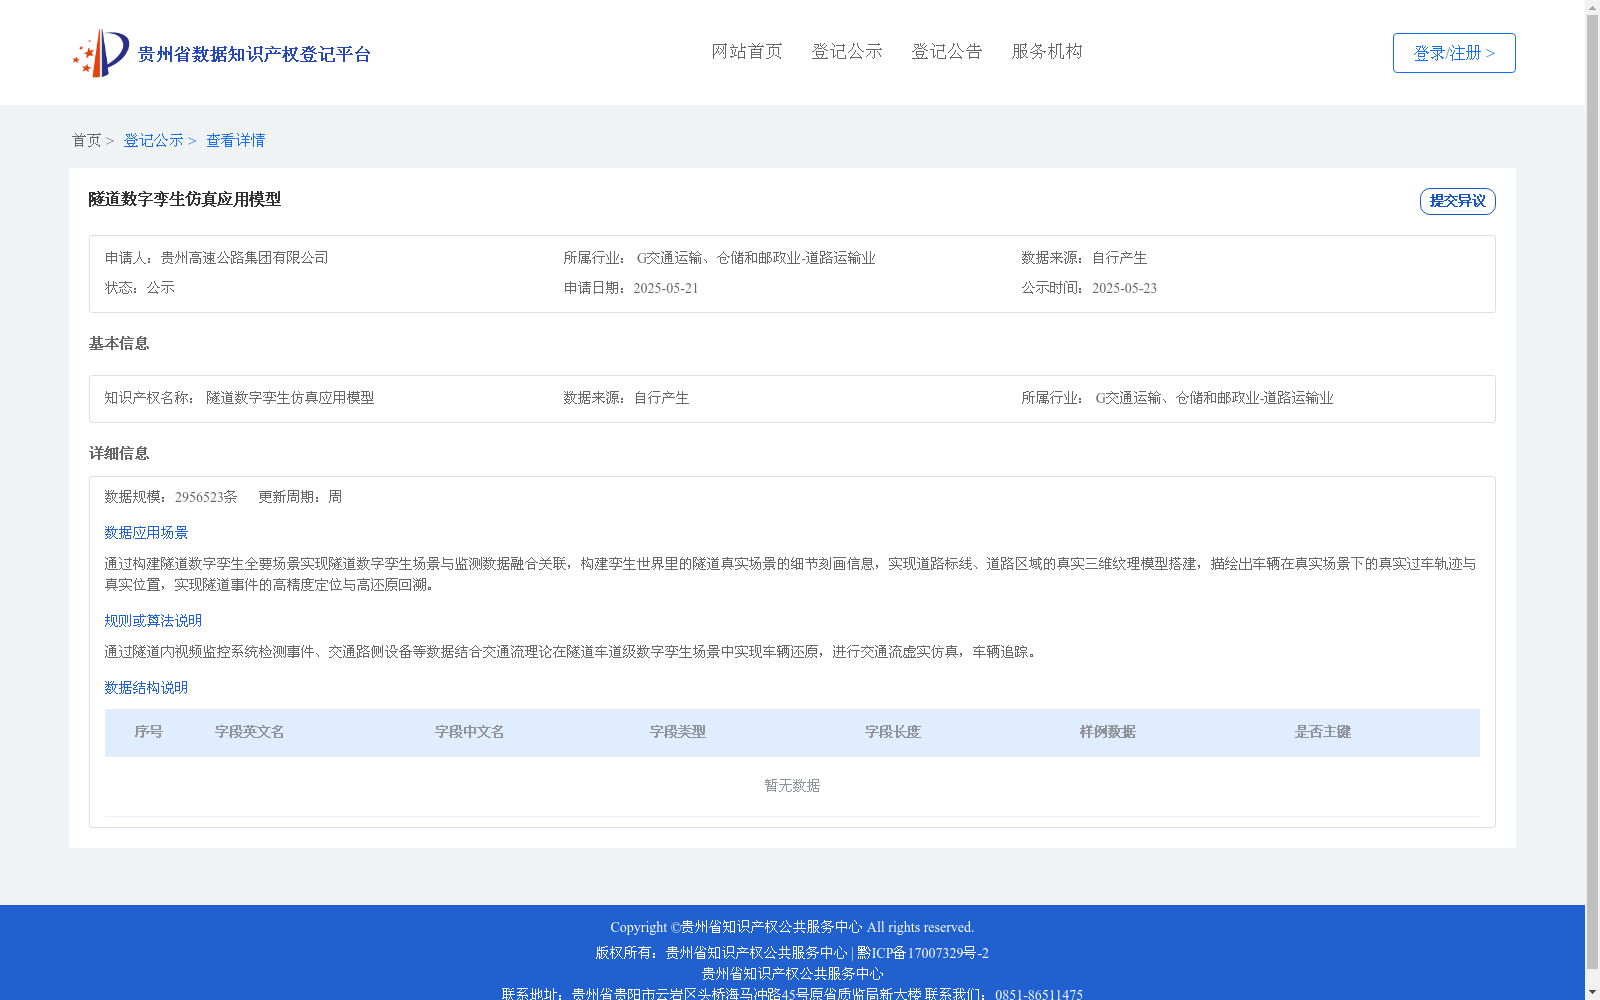Click the footer copyright line

point(792,928)
